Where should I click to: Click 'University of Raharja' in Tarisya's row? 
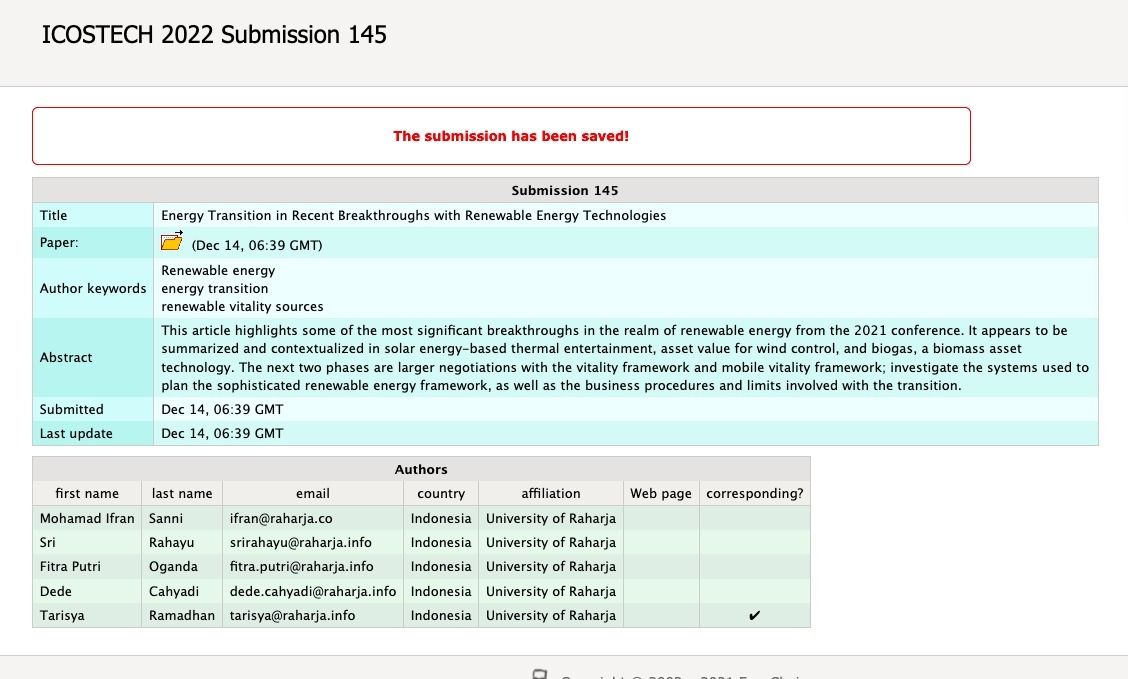[551, 616]
